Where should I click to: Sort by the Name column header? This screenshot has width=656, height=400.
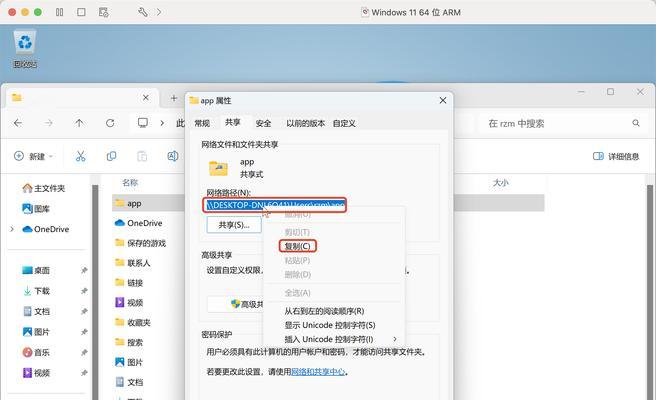click(130, 182)
